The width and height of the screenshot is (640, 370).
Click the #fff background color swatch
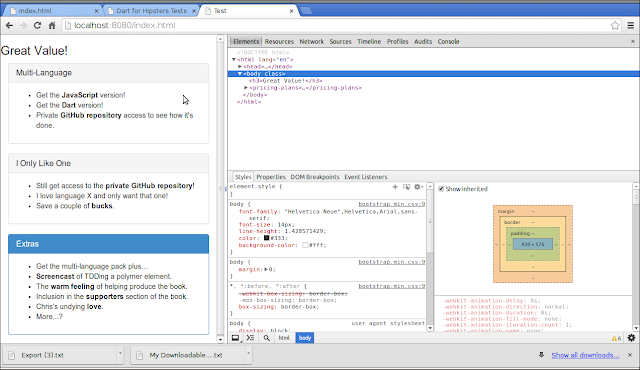click(305, 245)
